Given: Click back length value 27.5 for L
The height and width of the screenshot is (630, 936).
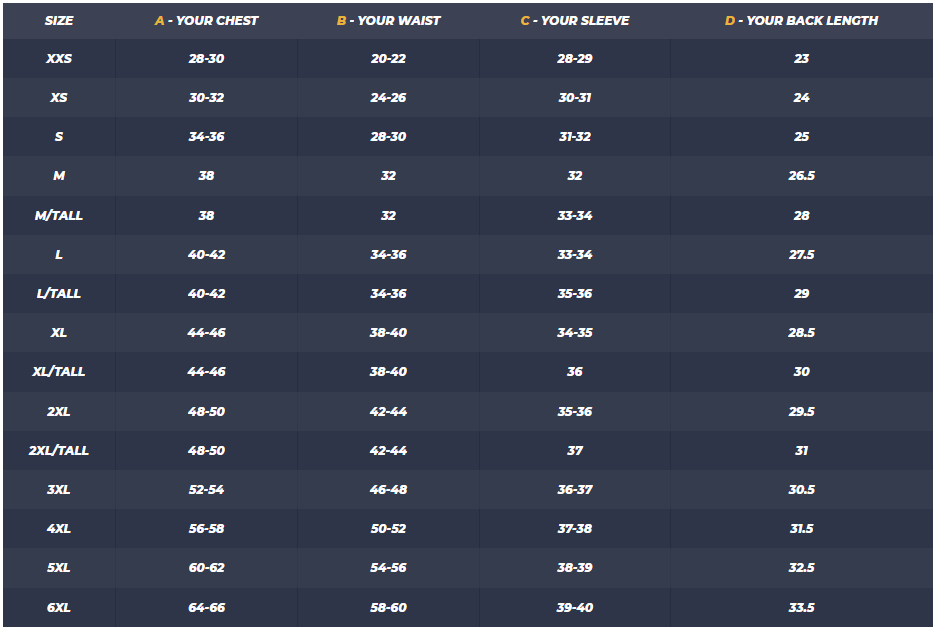Looking at the screenshot, I should point(801,255).
